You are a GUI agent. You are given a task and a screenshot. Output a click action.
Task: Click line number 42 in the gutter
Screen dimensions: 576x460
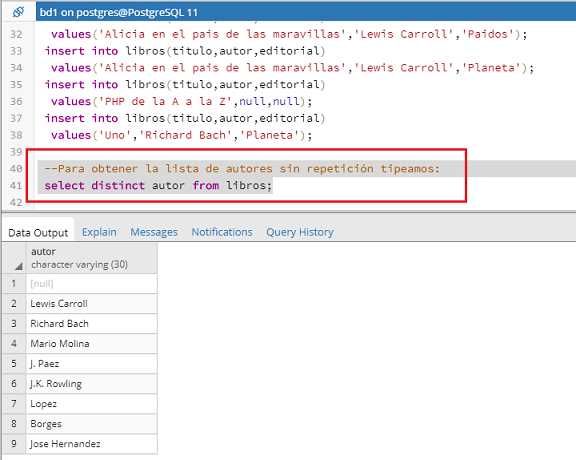[16, 202]
